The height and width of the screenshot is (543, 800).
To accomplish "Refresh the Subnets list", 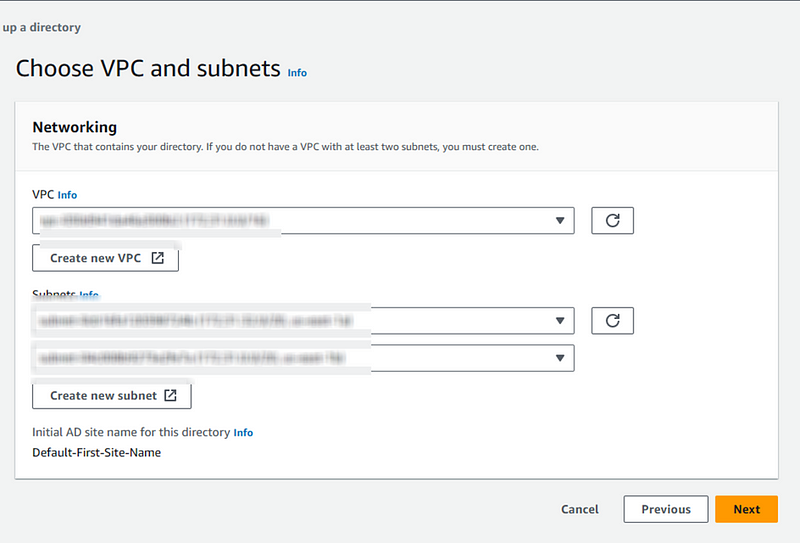I will click(612, 320).
